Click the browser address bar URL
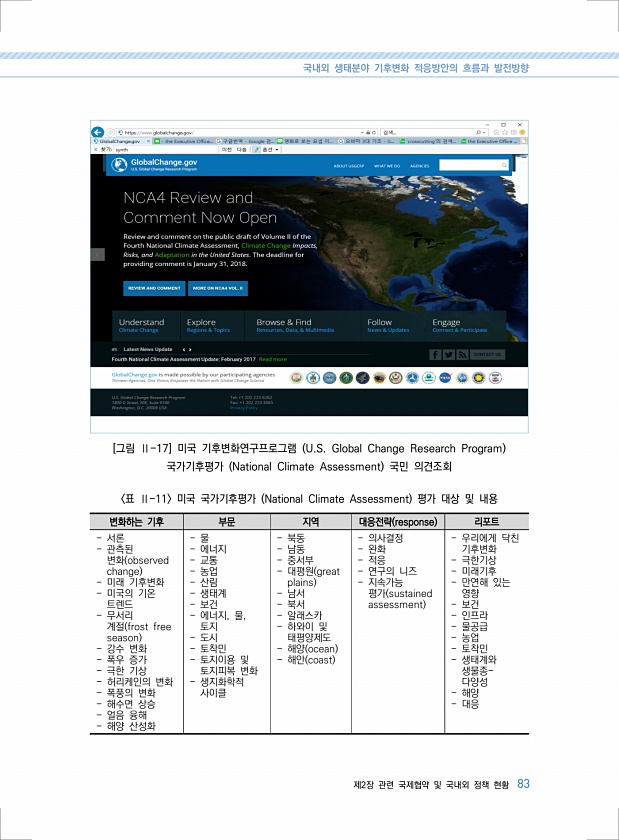 160,132
